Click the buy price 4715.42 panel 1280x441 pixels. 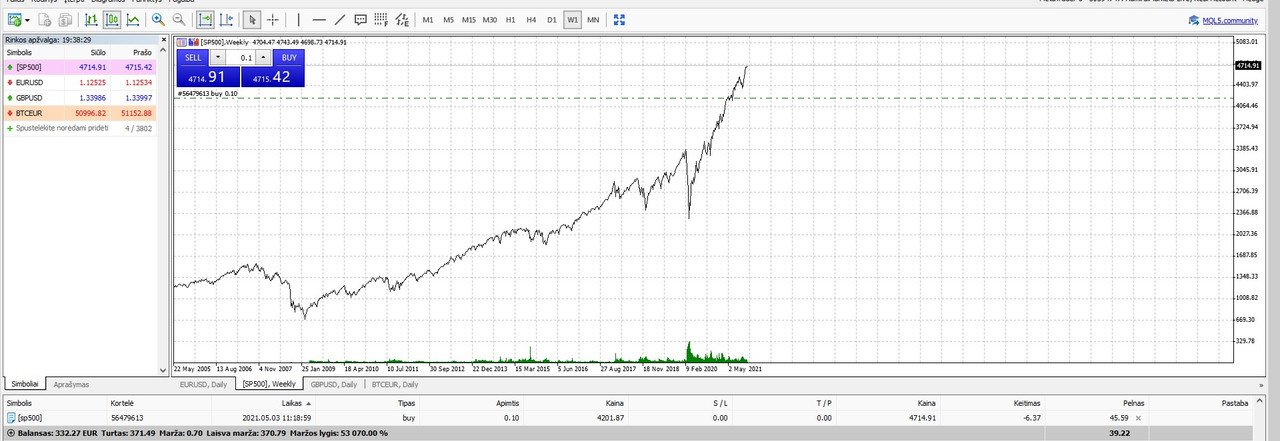pyautogui.click(x=273, y=76)
